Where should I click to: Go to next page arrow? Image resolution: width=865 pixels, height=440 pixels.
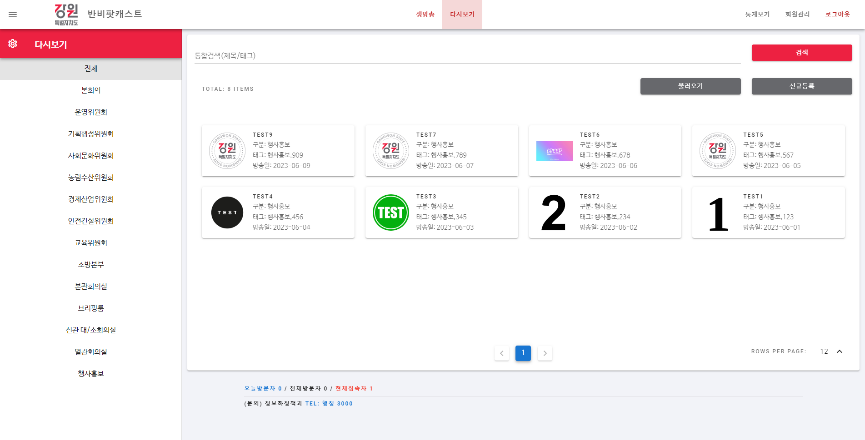click(x=545, y=353)
